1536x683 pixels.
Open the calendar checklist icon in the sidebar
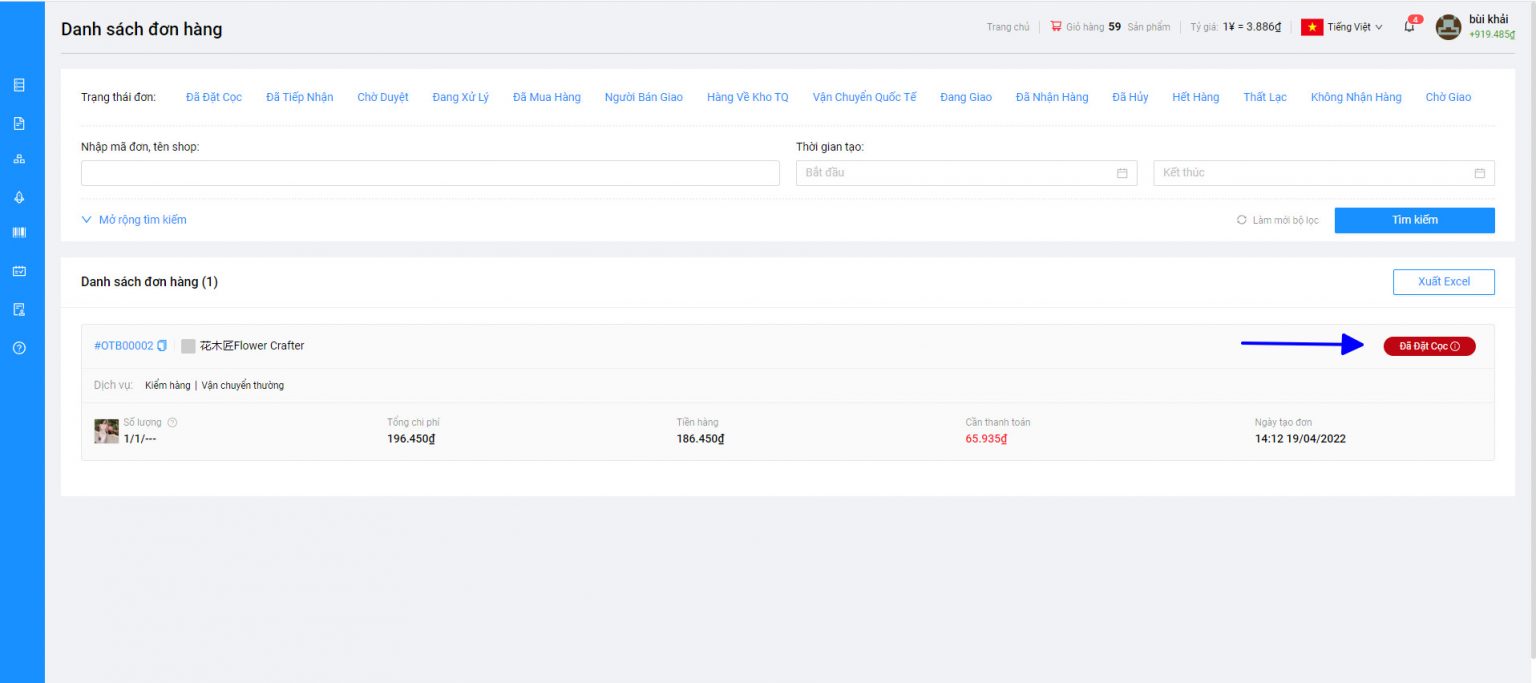click(x=19, y=271)
